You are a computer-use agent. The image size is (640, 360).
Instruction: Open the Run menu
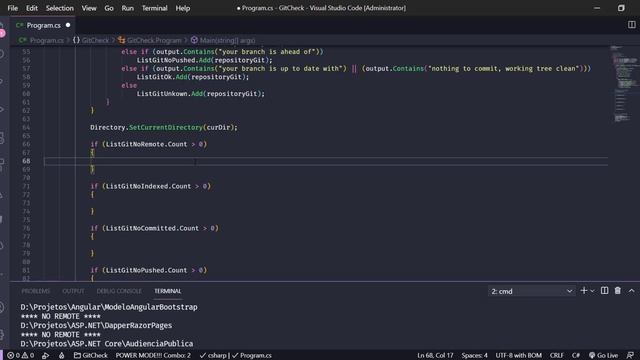click(128, 8)
